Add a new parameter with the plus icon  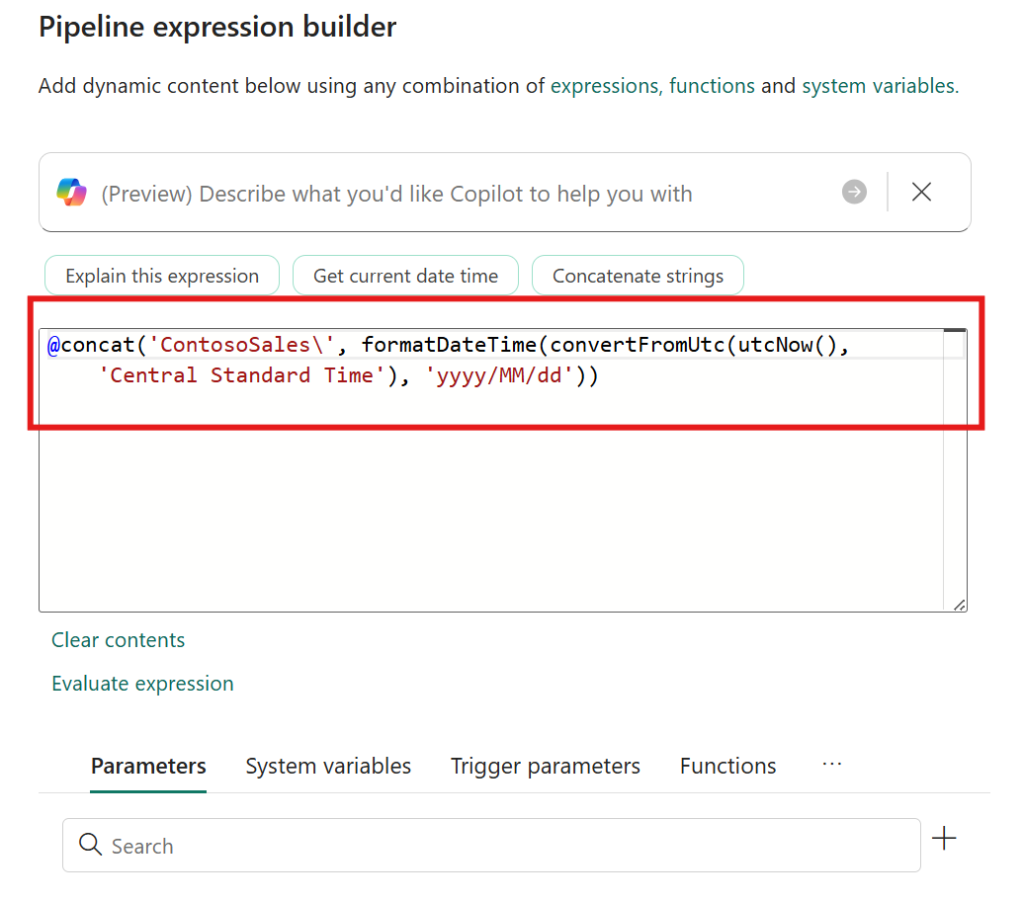(944, 839)
